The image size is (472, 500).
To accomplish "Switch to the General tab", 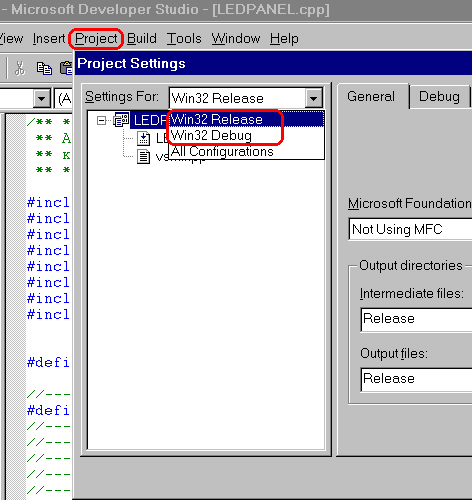I will point(371,96).
